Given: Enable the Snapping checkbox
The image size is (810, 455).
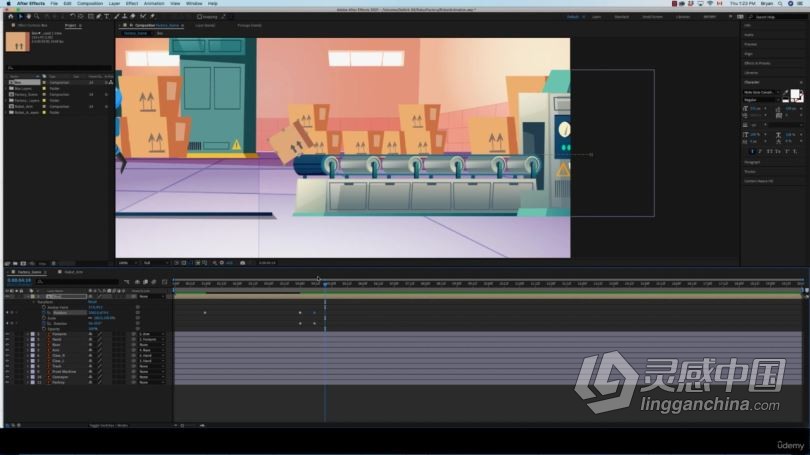Looking at the screenshot, I should [199, 17].
